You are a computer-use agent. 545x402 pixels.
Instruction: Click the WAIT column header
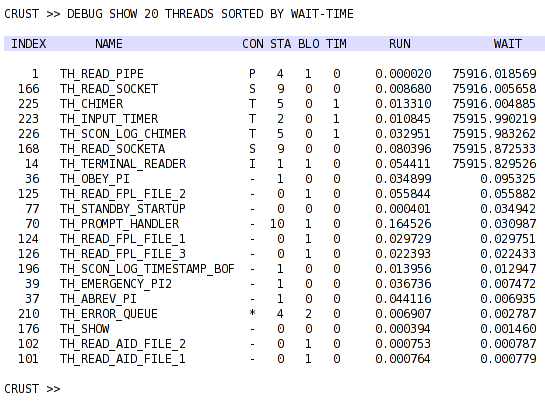point(507,44)
